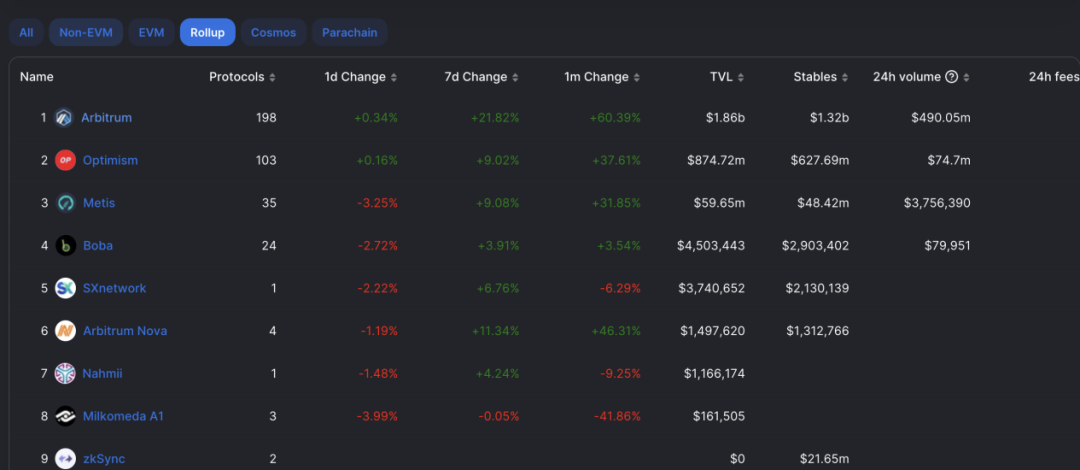Click the orange Arbitrum Nova logo icon
Viewport: 1080px width, 470px height.
coord(65,331)
